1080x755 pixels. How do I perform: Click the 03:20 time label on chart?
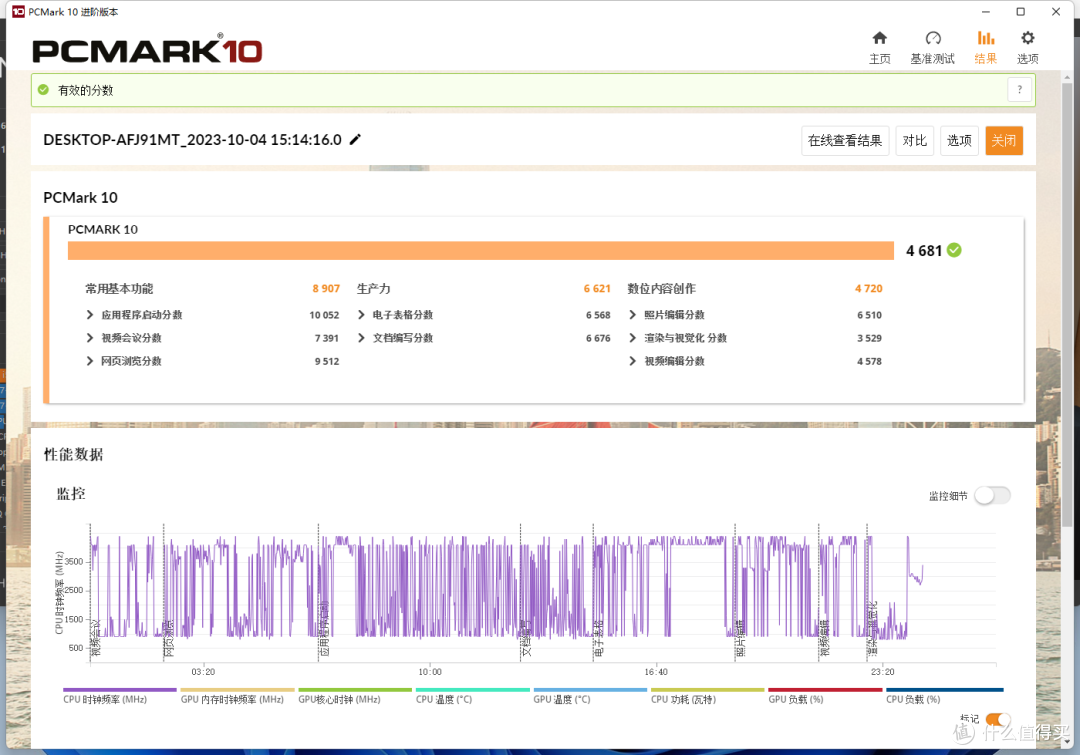(x=203, y=672)
